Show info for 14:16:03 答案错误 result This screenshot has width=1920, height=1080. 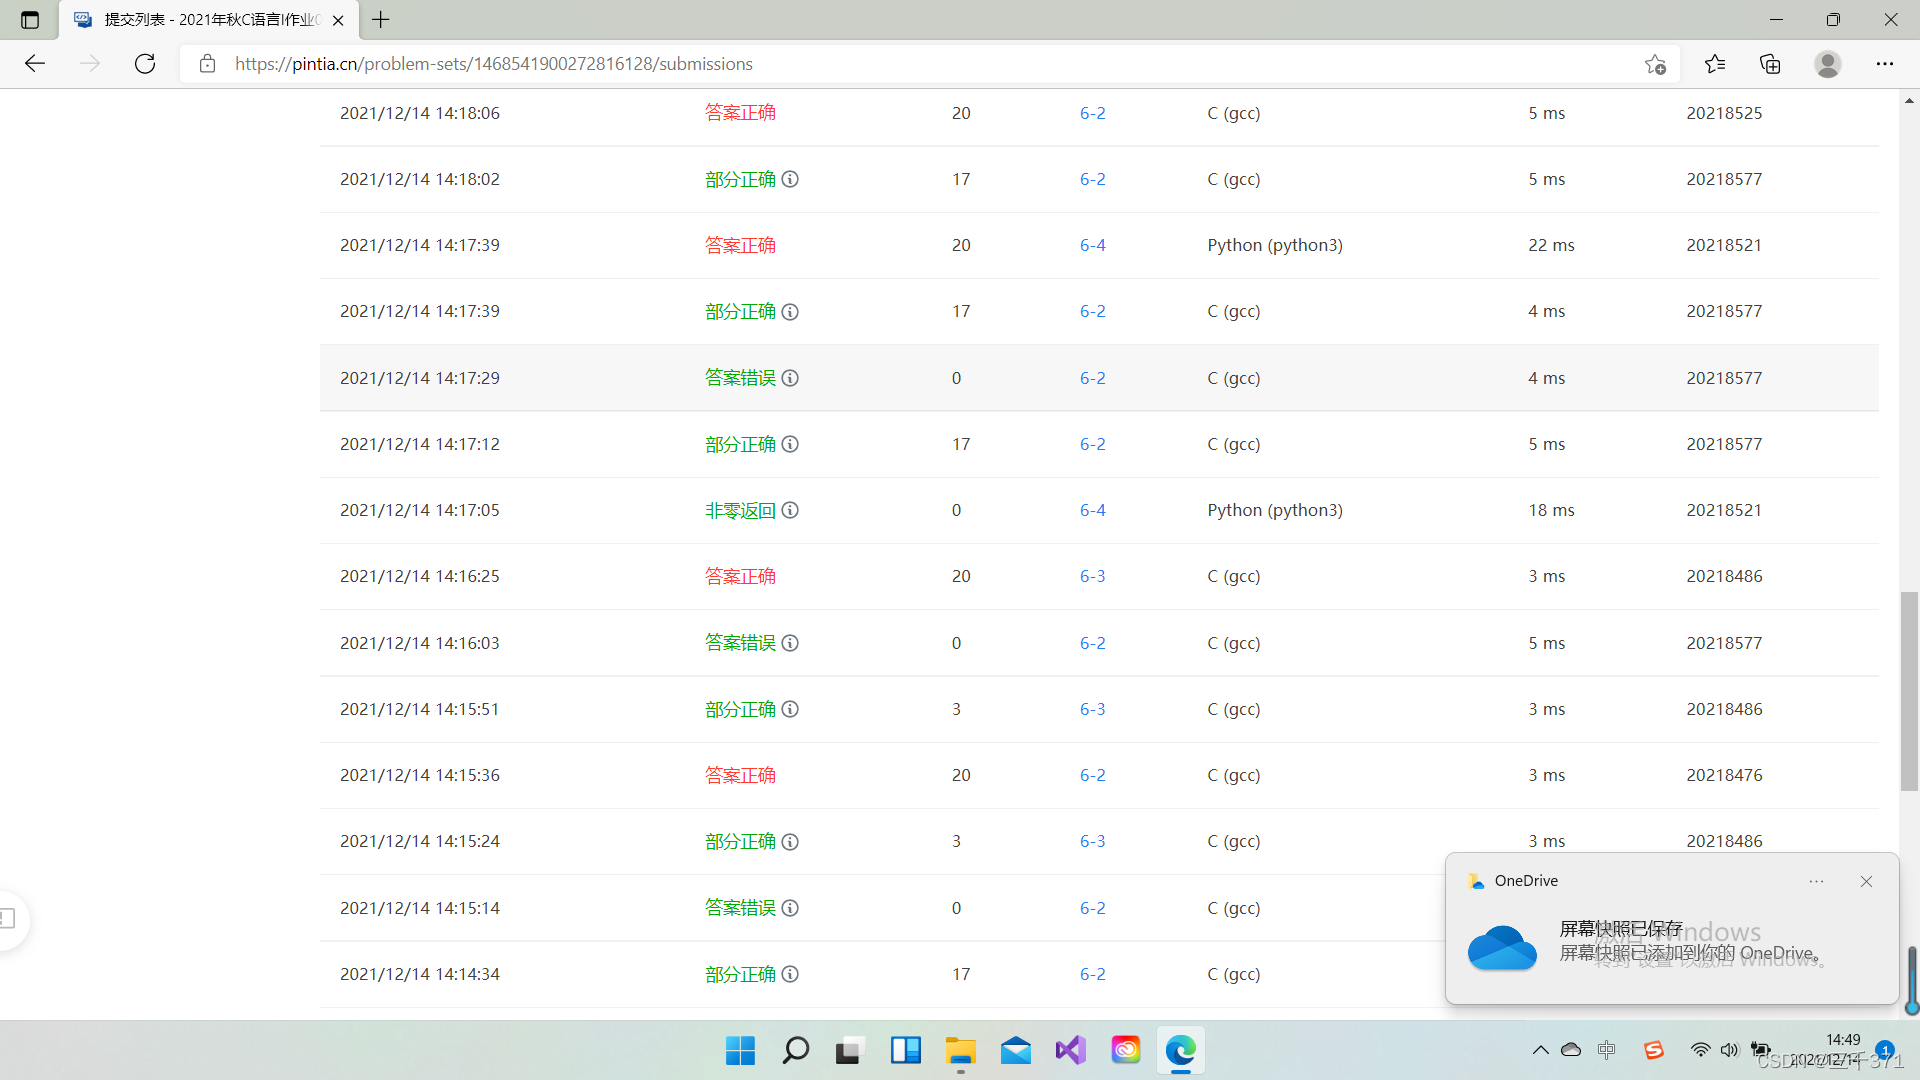(790, 643)
